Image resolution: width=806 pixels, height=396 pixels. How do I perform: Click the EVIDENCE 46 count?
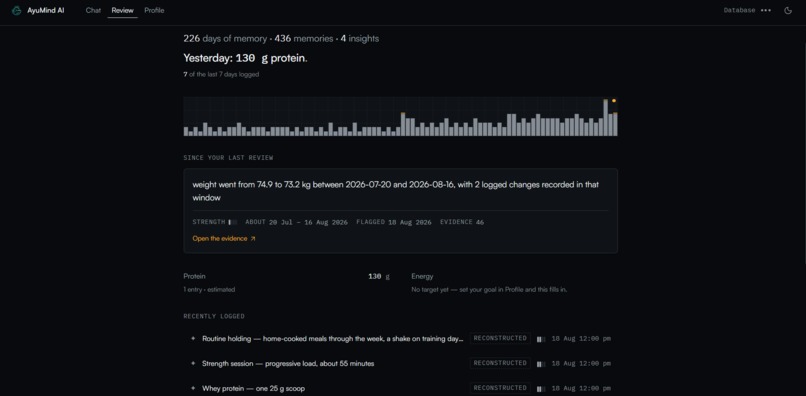[x=462, y=222]
